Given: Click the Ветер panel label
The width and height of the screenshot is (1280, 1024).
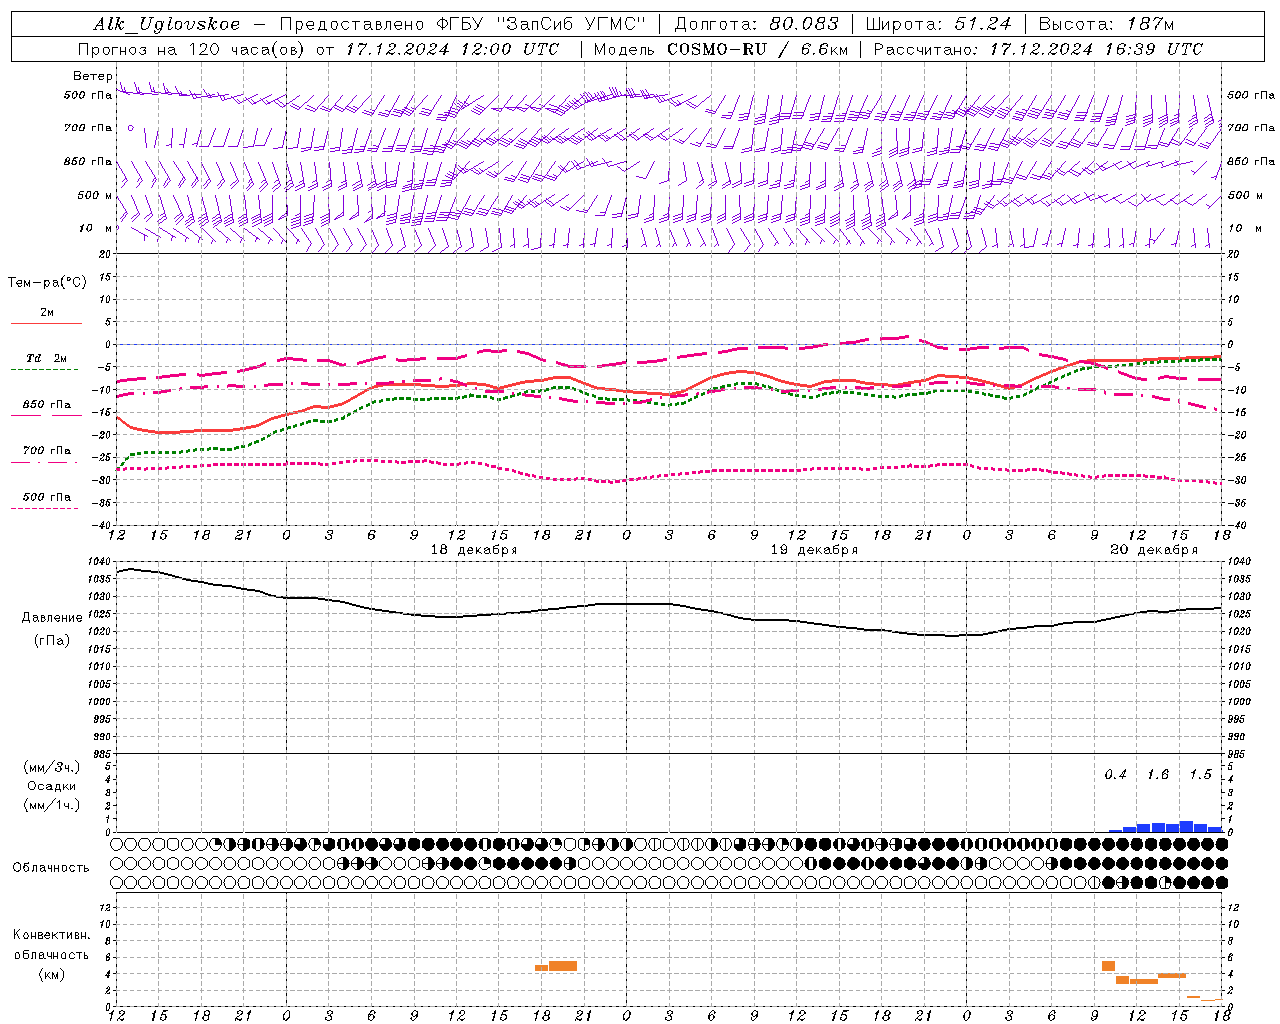Looking at the screenshot, I should (93, 76).
